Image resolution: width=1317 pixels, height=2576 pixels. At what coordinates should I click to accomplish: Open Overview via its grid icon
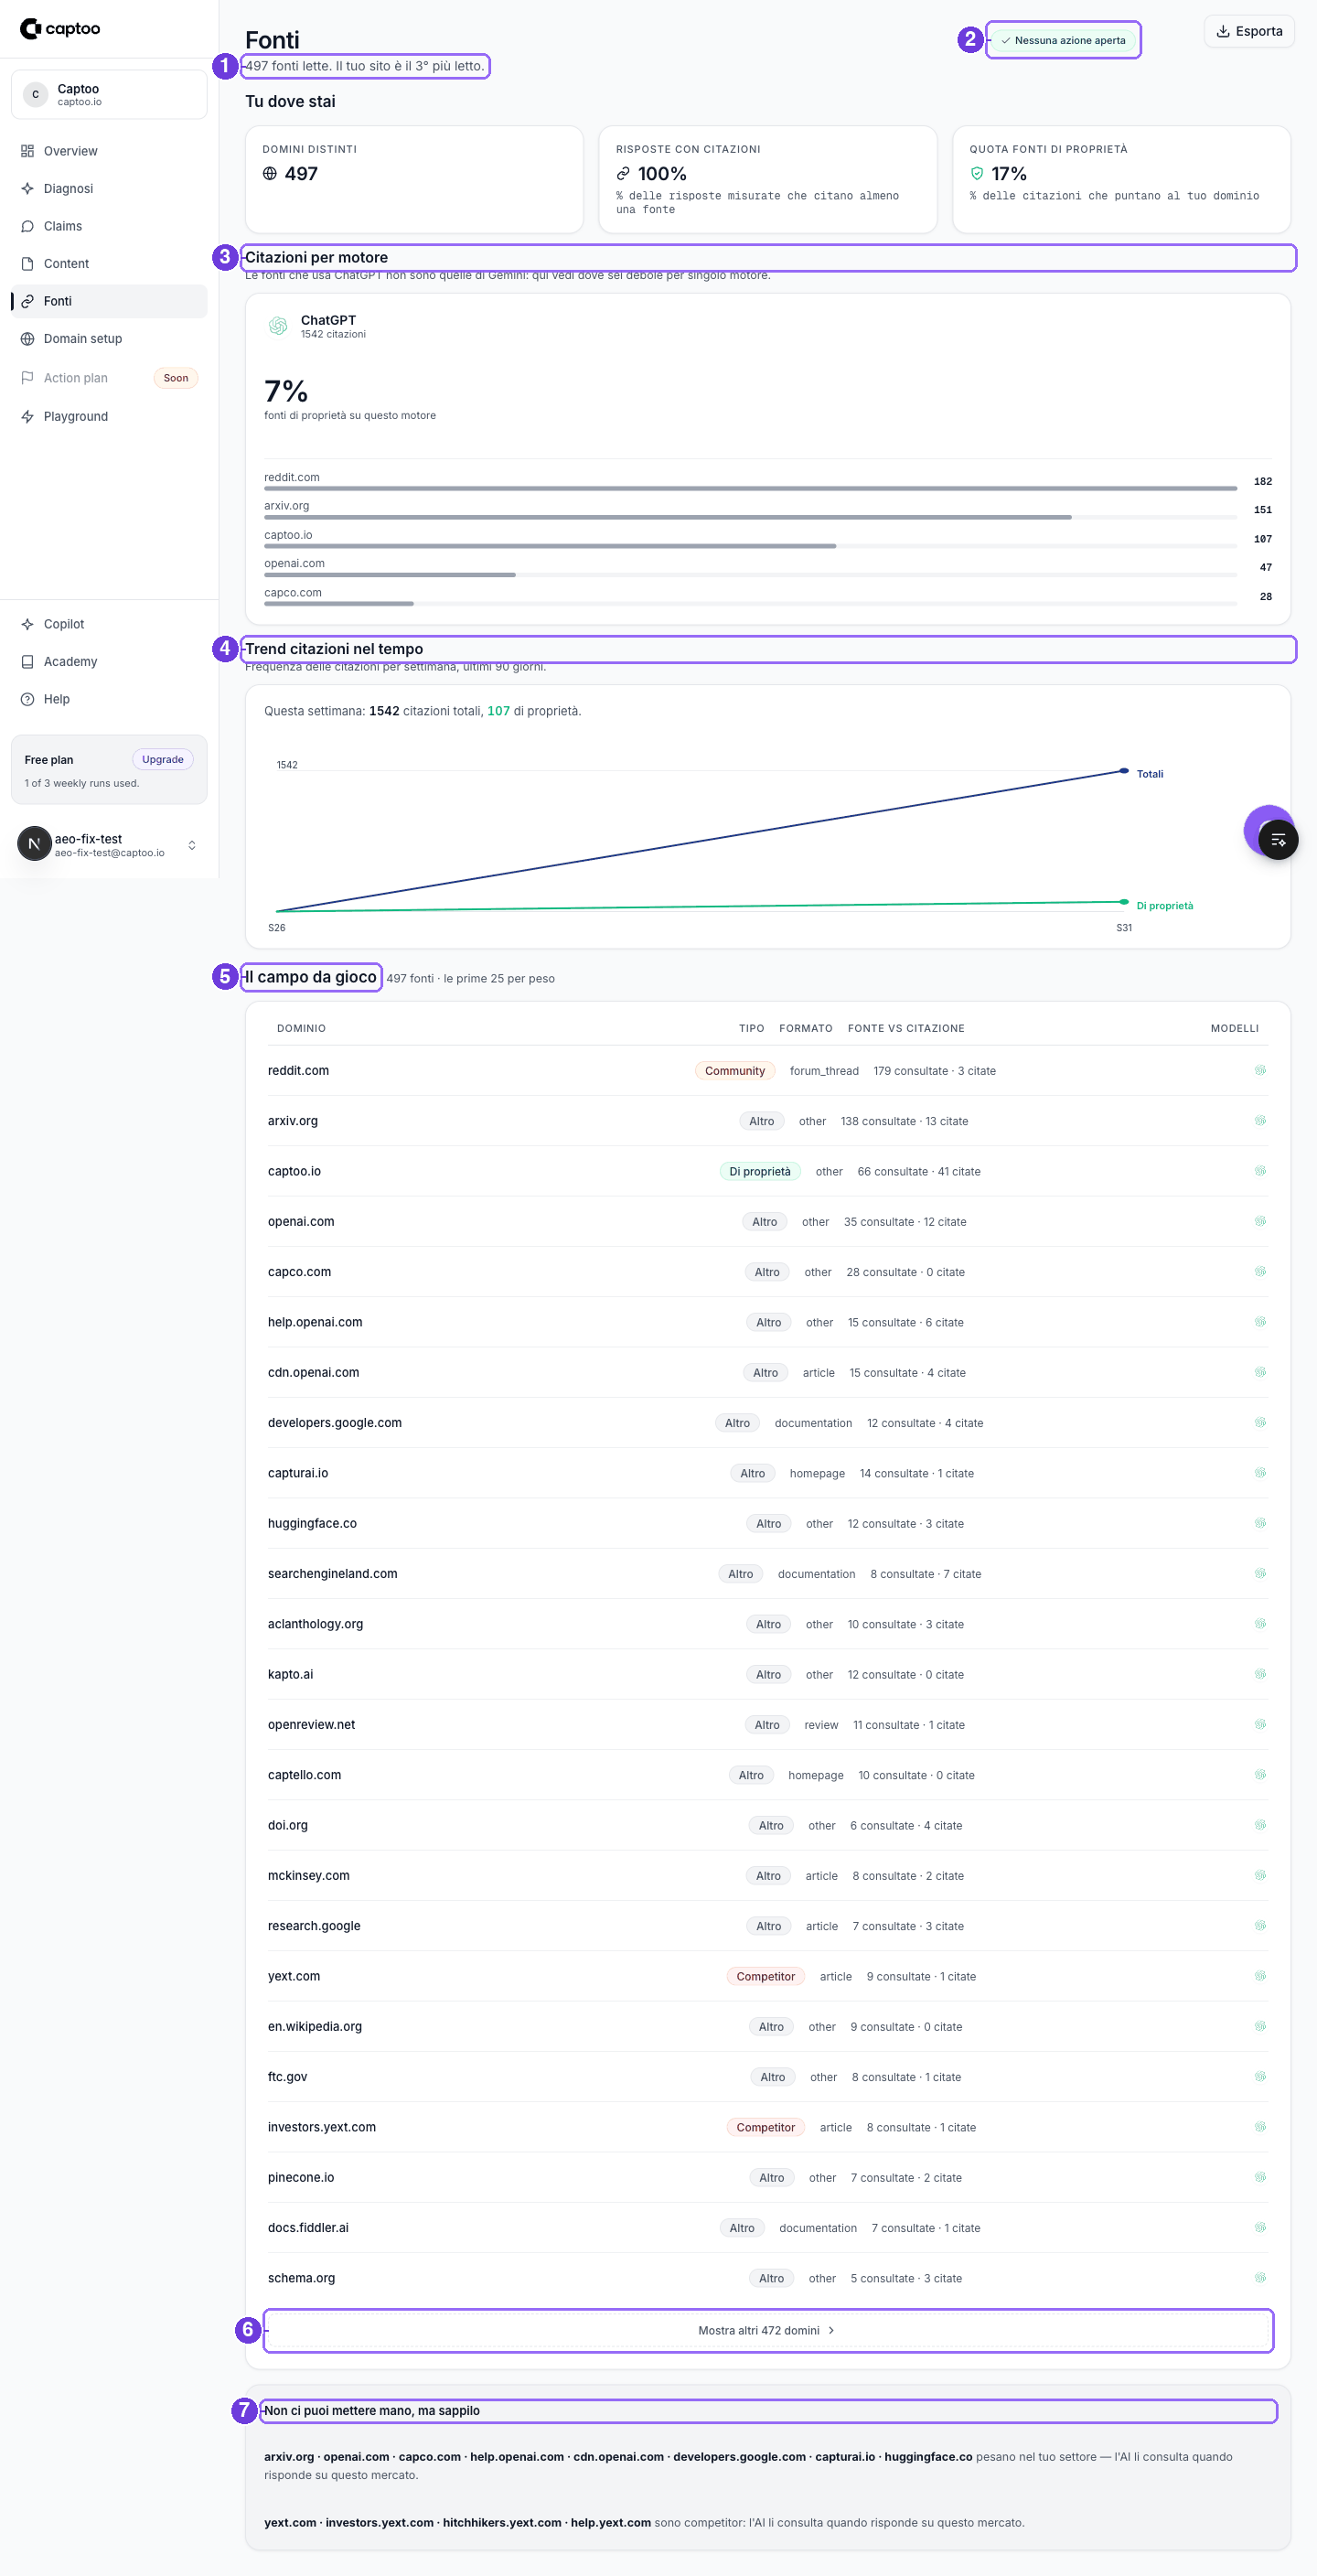(27, 151)
